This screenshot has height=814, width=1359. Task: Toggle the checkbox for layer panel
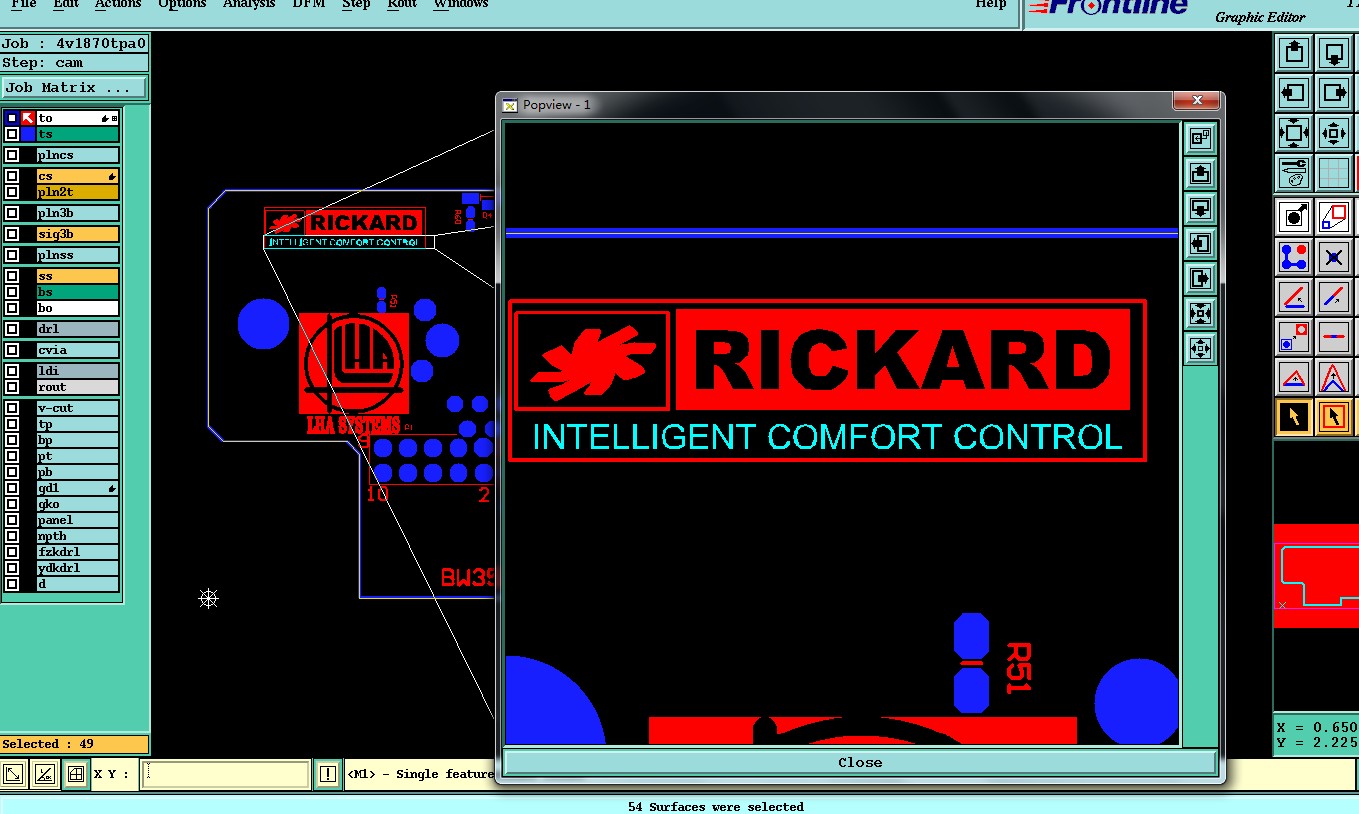(x=12, y=520)
